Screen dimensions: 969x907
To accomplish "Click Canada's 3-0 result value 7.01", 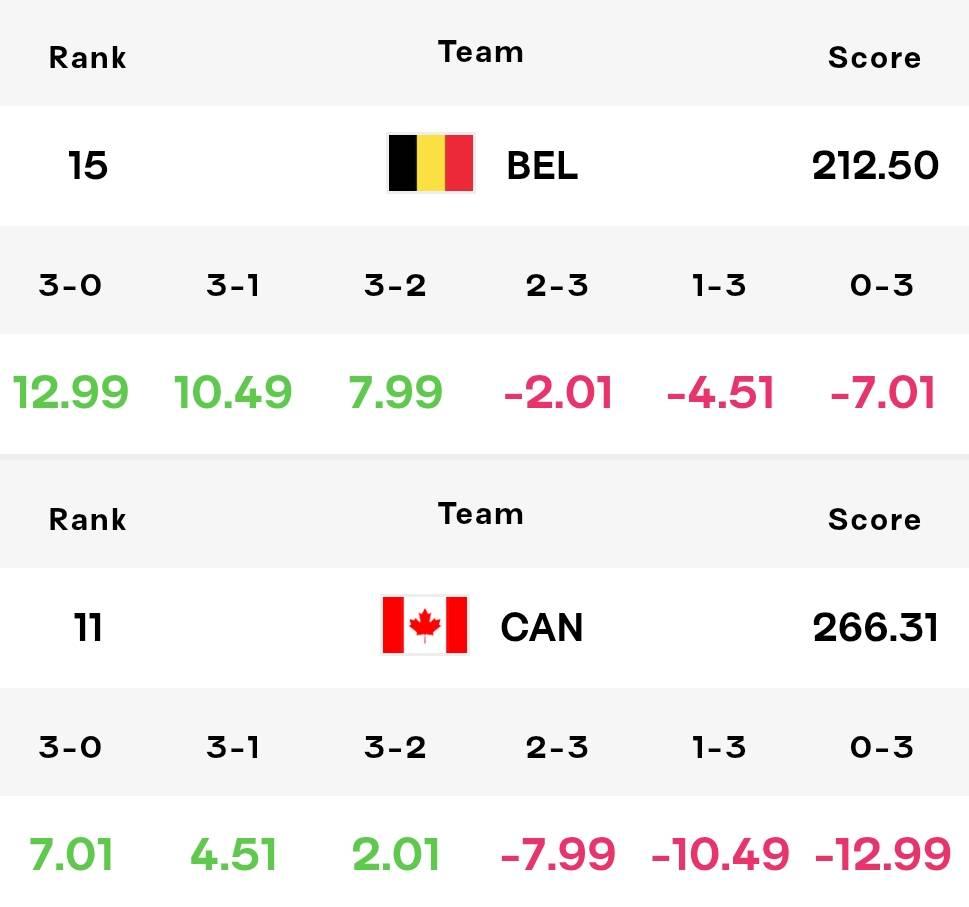I will point(70,854).
